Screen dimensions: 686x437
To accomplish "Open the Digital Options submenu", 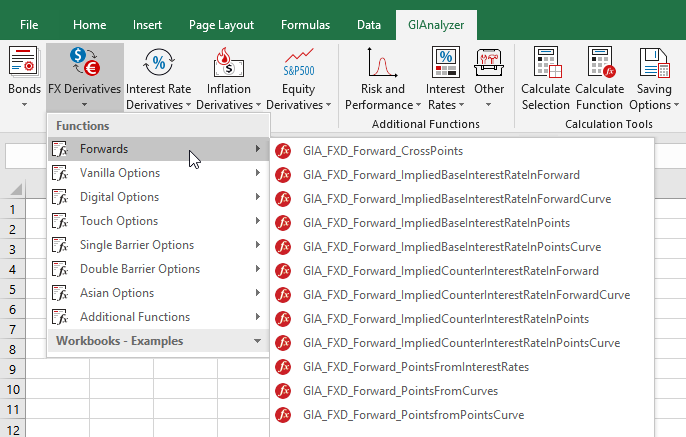I will 158,197.
